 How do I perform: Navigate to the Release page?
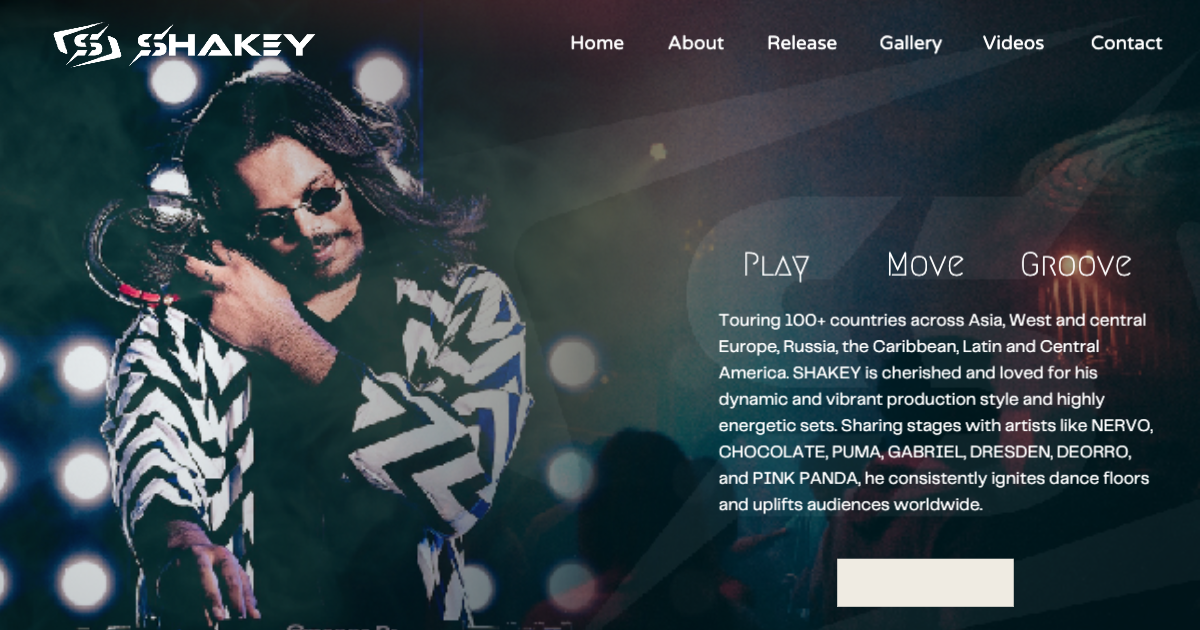(x=802, y=43)
